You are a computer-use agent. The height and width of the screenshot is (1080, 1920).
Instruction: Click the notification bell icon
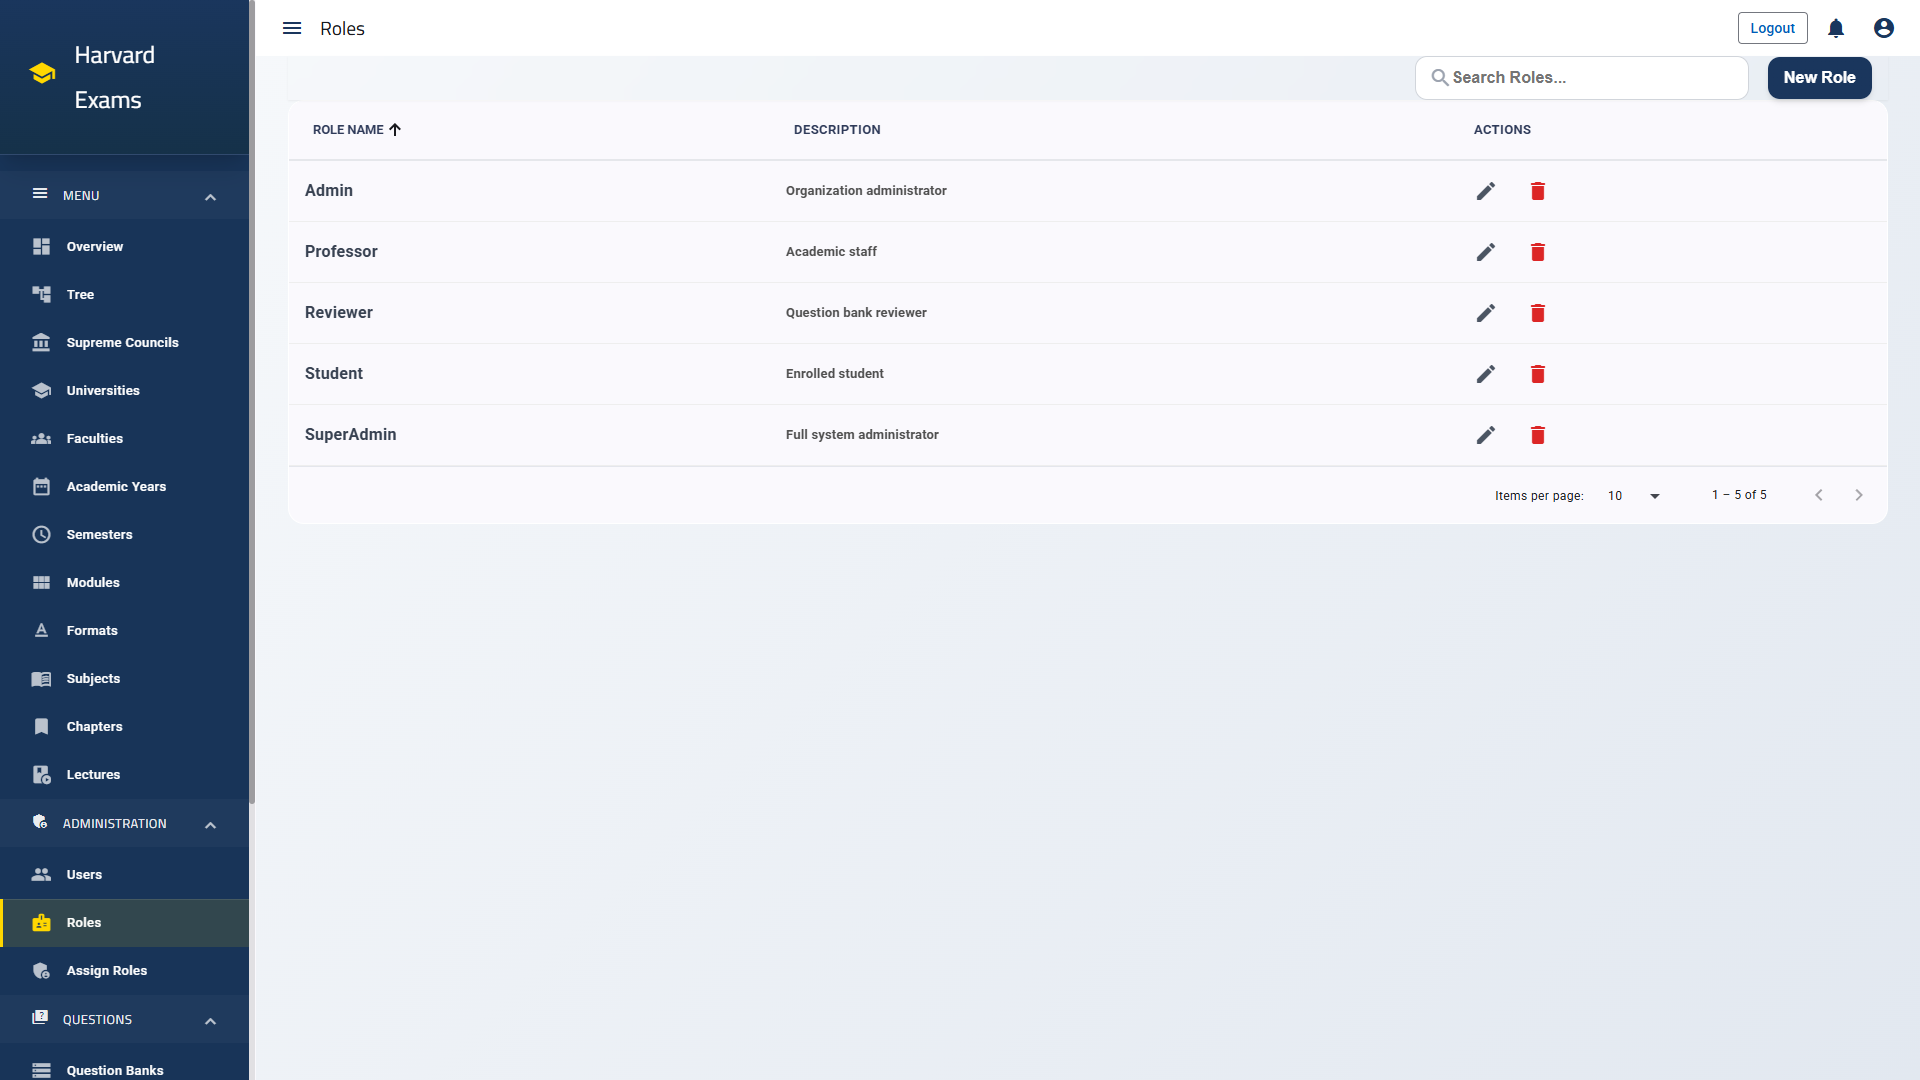[x=1836, y=28]
